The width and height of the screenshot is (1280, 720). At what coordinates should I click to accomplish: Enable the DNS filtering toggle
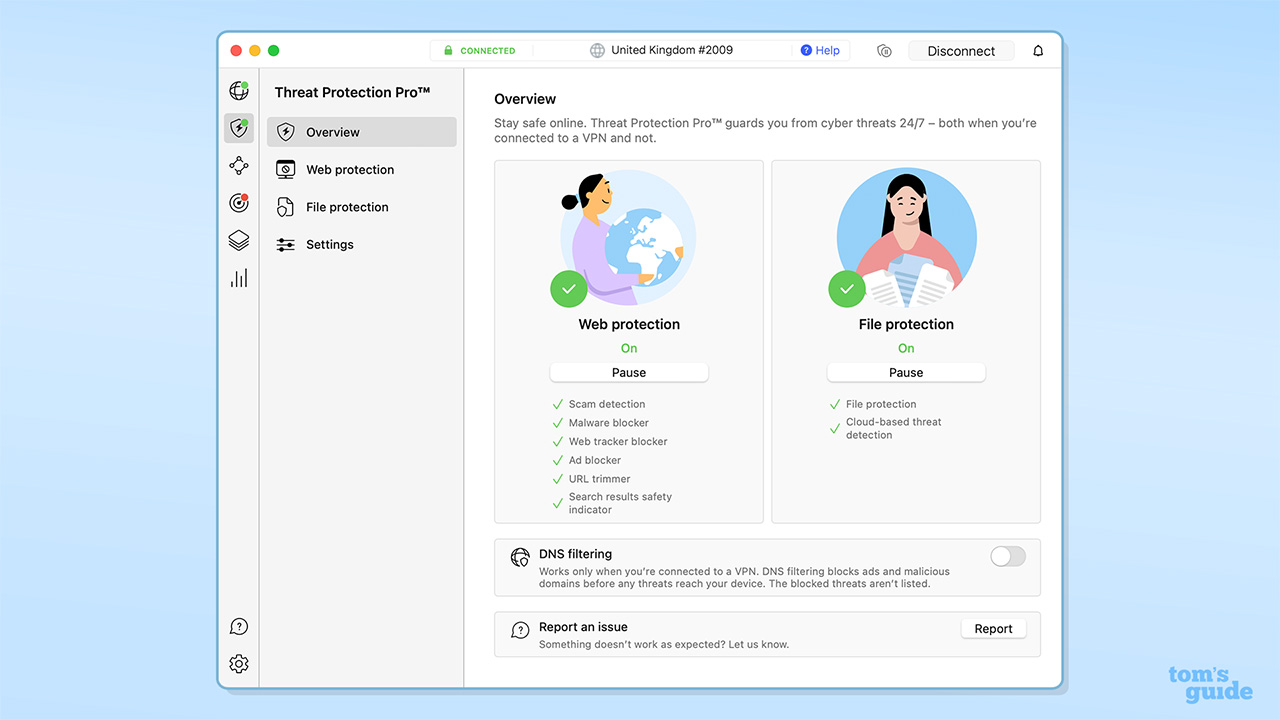[1007, 557]
